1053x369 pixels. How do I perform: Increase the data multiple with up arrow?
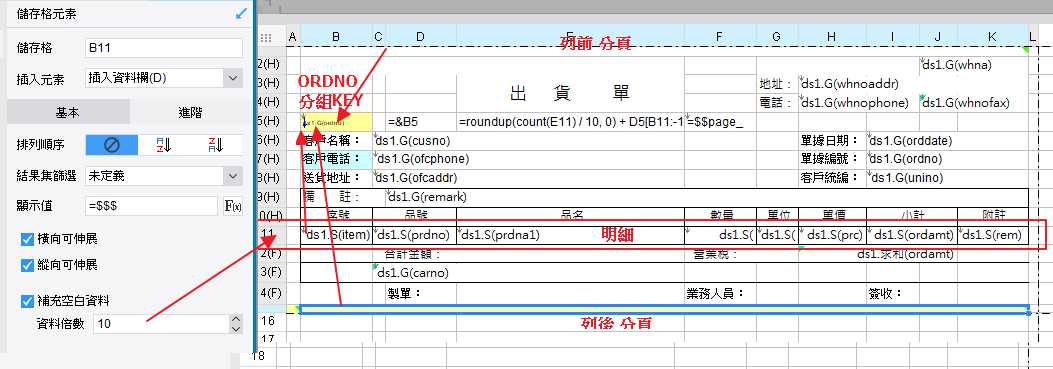pos(235,319)
